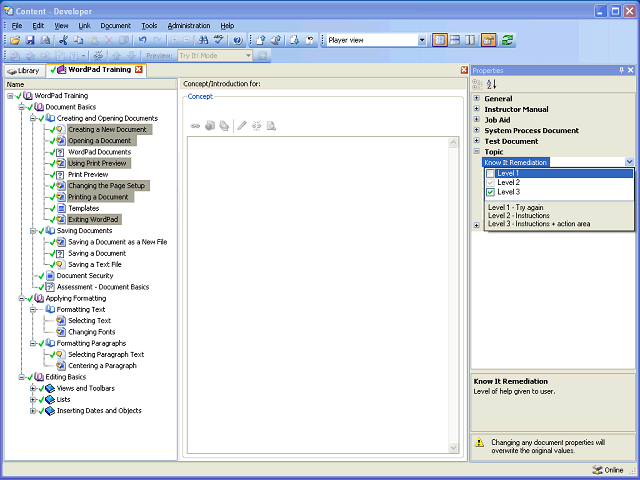Open the Player view dropdown

[x=422, y=40]
